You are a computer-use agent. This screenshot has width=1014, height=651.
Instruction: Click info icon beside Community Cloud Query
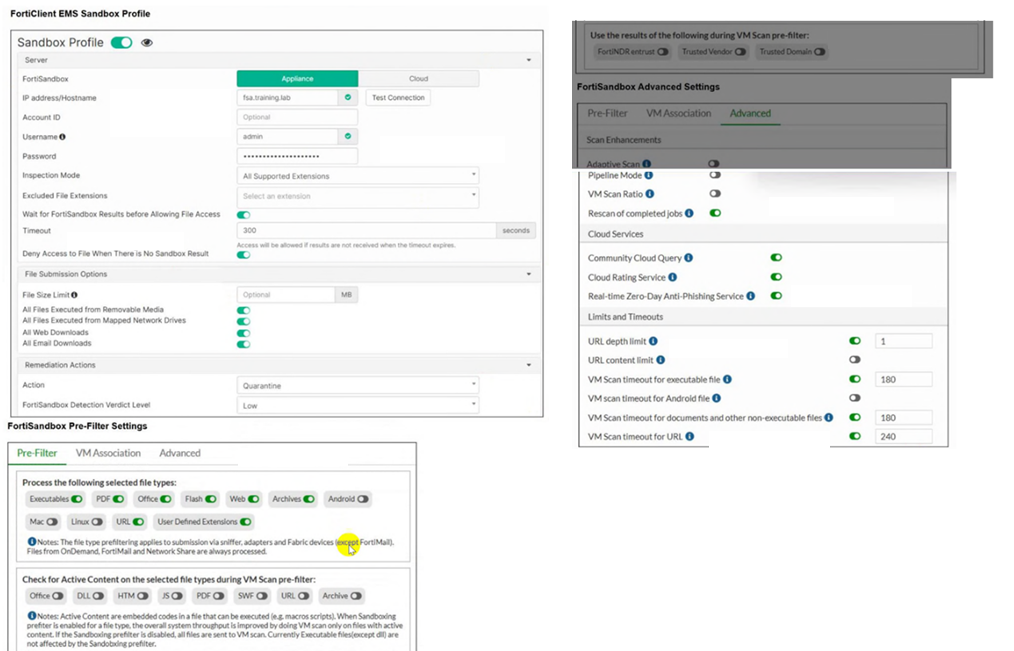689,258
